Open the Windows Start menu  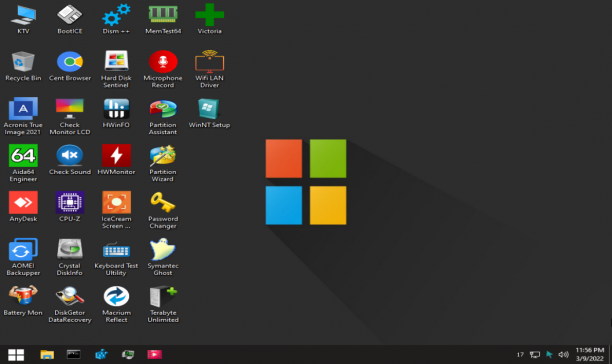coord(16,355)
